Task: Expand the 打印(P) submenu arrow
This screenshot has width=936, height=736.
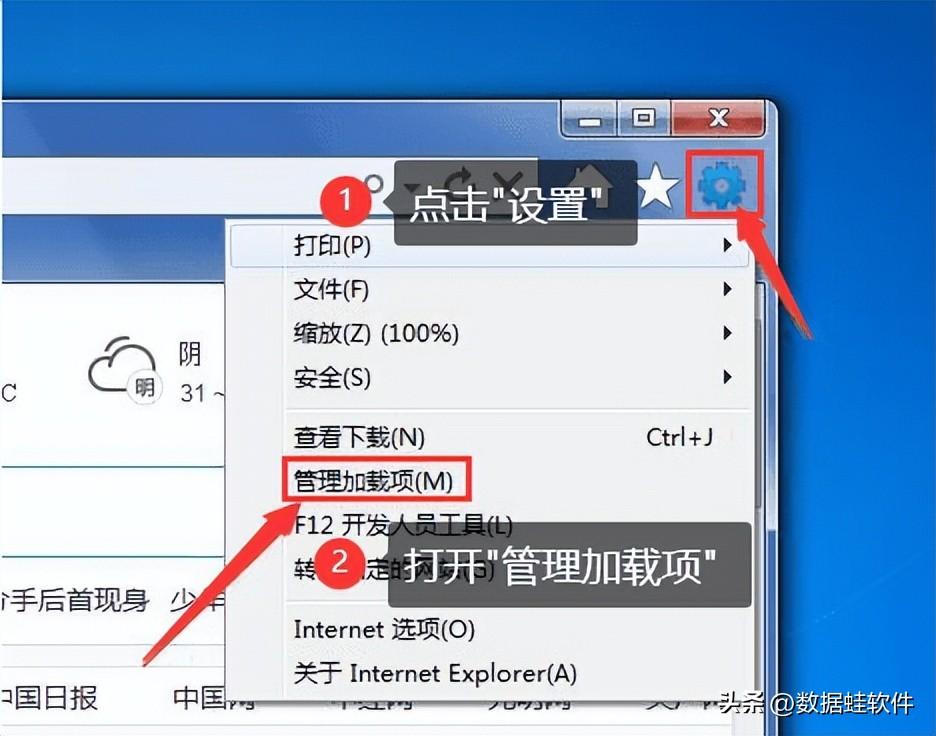Action: tap(727, 245)
